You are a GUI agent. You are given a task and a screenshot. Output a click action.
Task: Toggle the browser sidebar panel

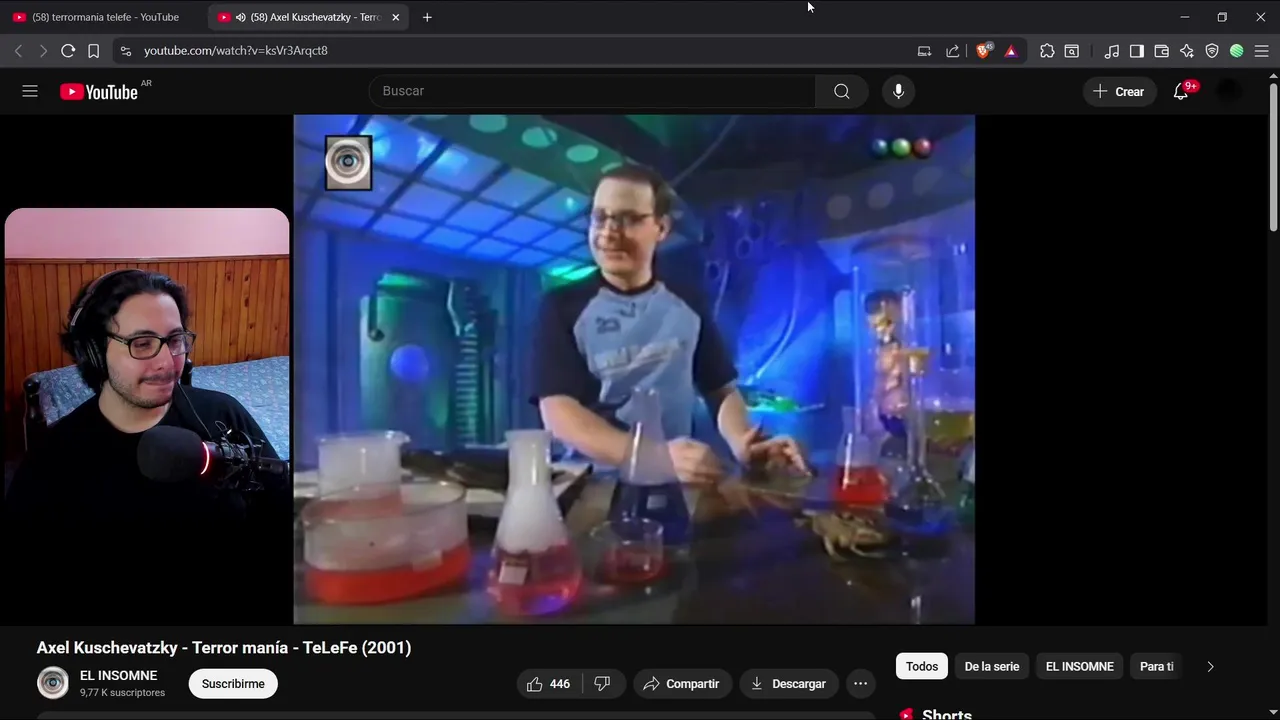1137,51
